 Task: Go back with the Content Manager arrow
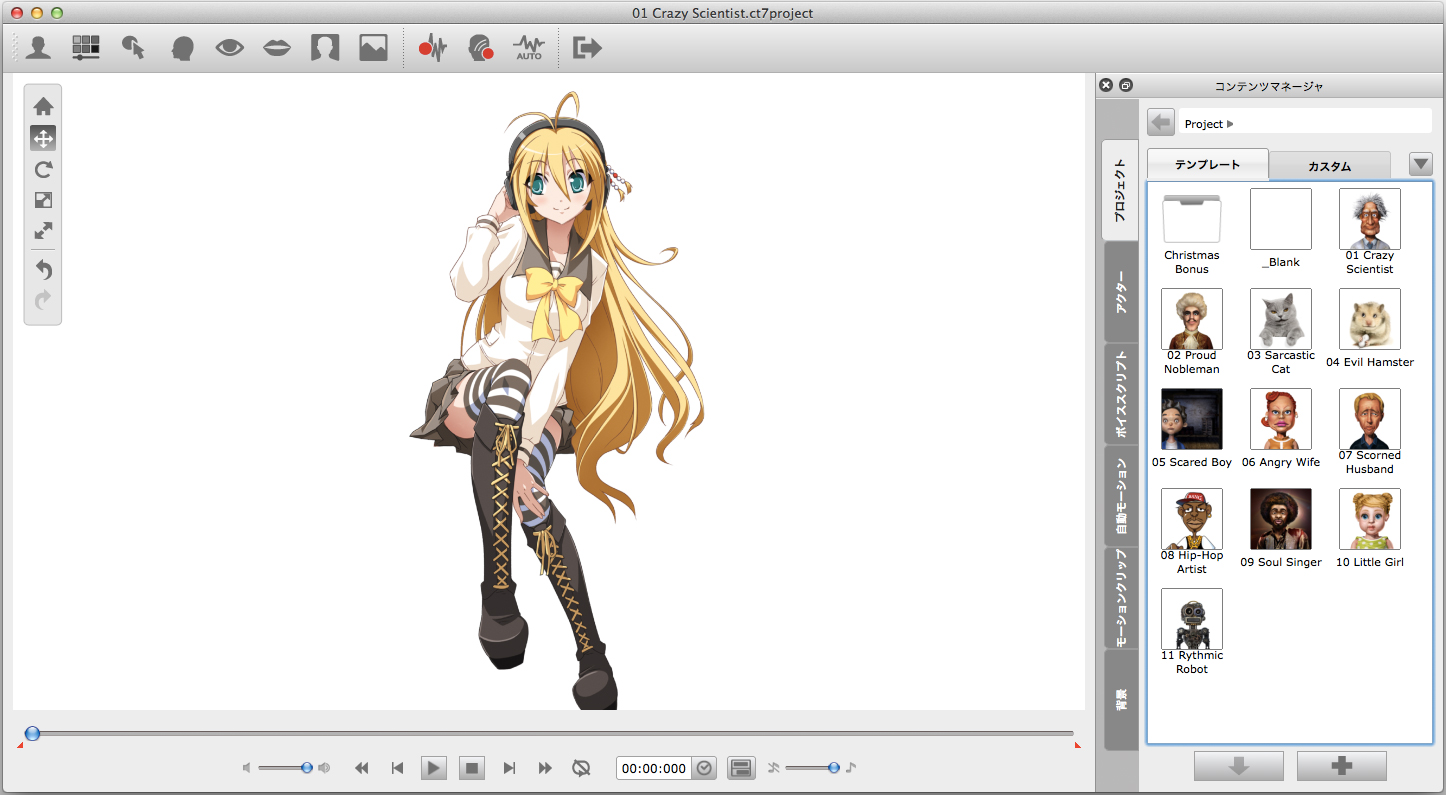pyautogui.click(x=1161, y=122)
